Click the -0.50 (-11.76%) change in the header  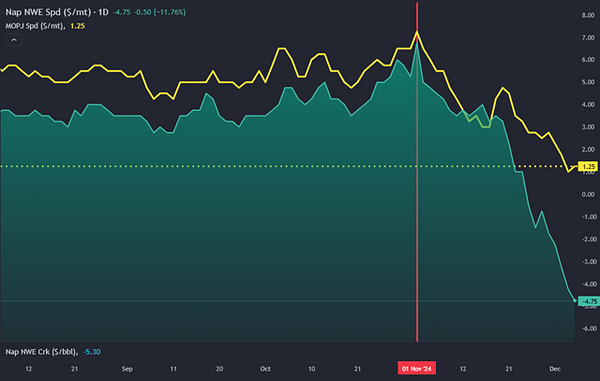(x=160, y=12)
